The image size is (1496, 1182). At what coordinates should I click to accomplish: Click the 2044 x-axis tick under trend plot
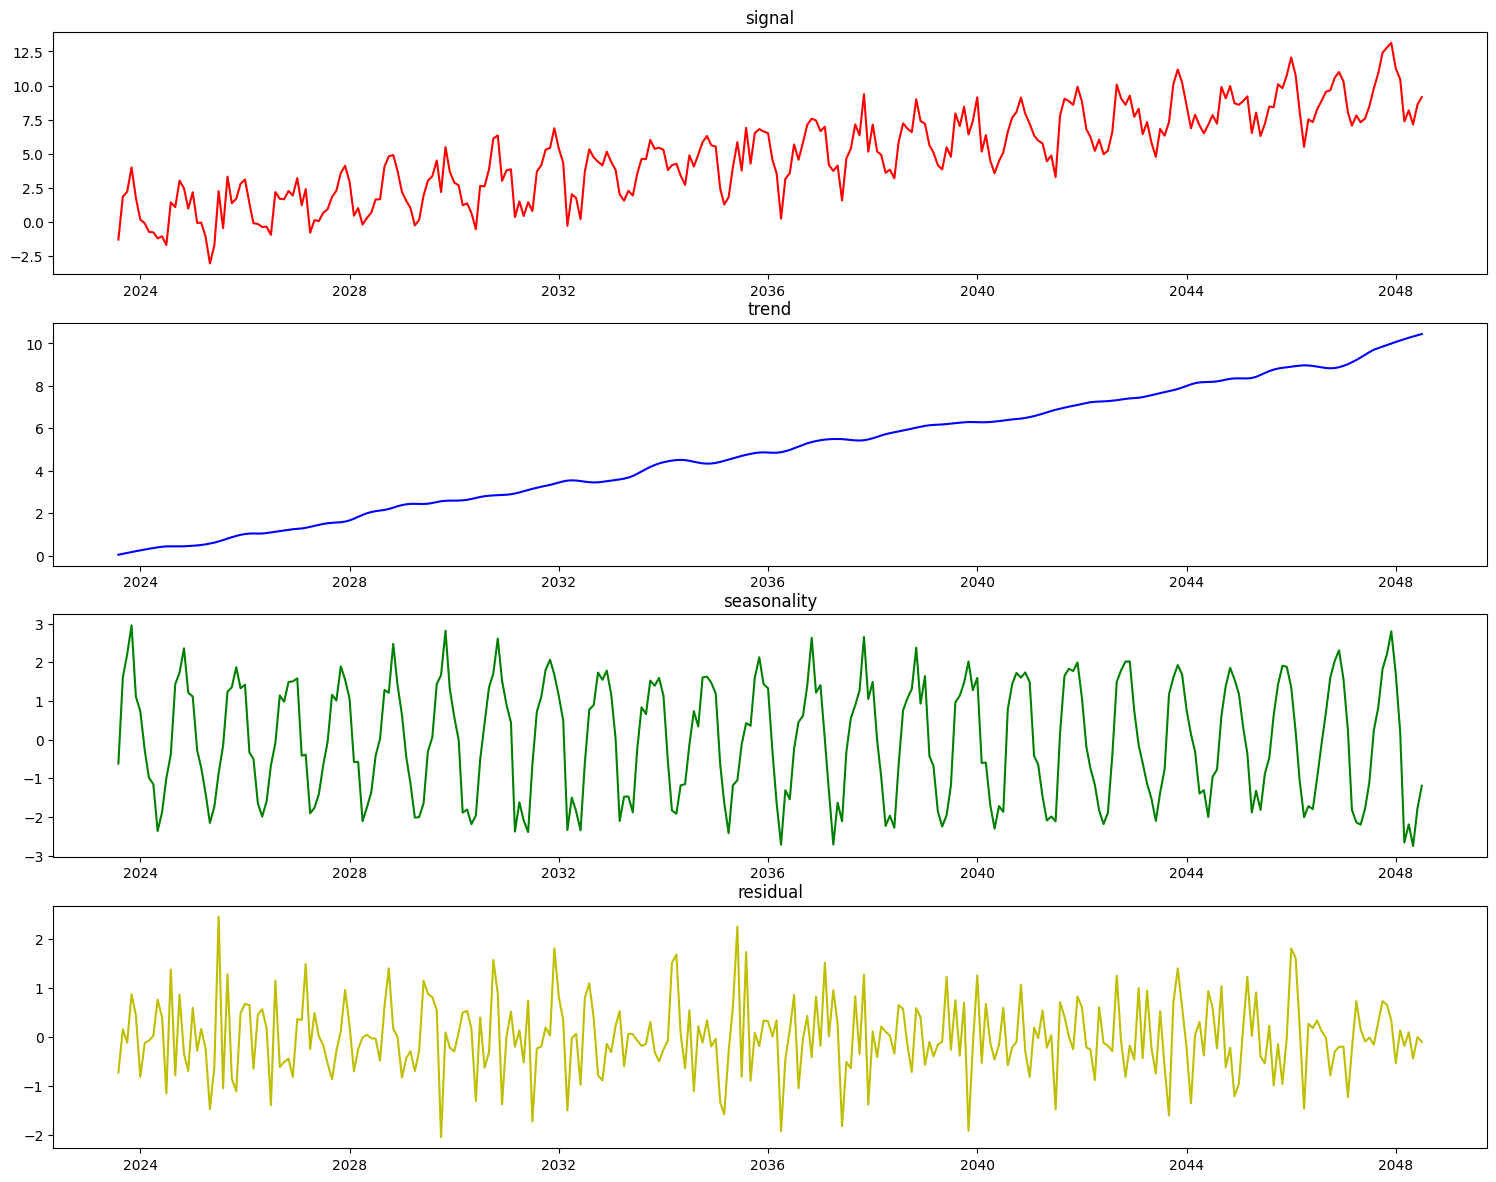(x=1186, y=582)
